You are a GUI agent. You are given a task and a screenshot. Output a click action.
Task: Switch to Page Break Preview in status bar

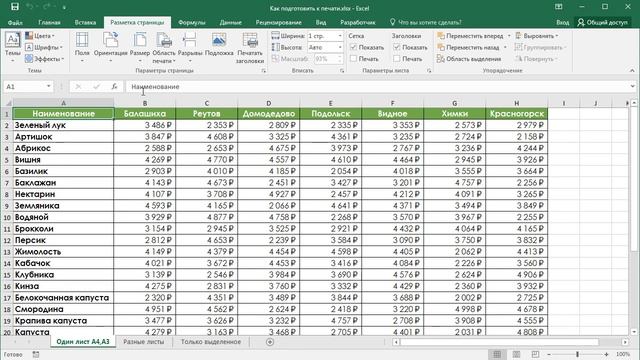click(535, 354)
